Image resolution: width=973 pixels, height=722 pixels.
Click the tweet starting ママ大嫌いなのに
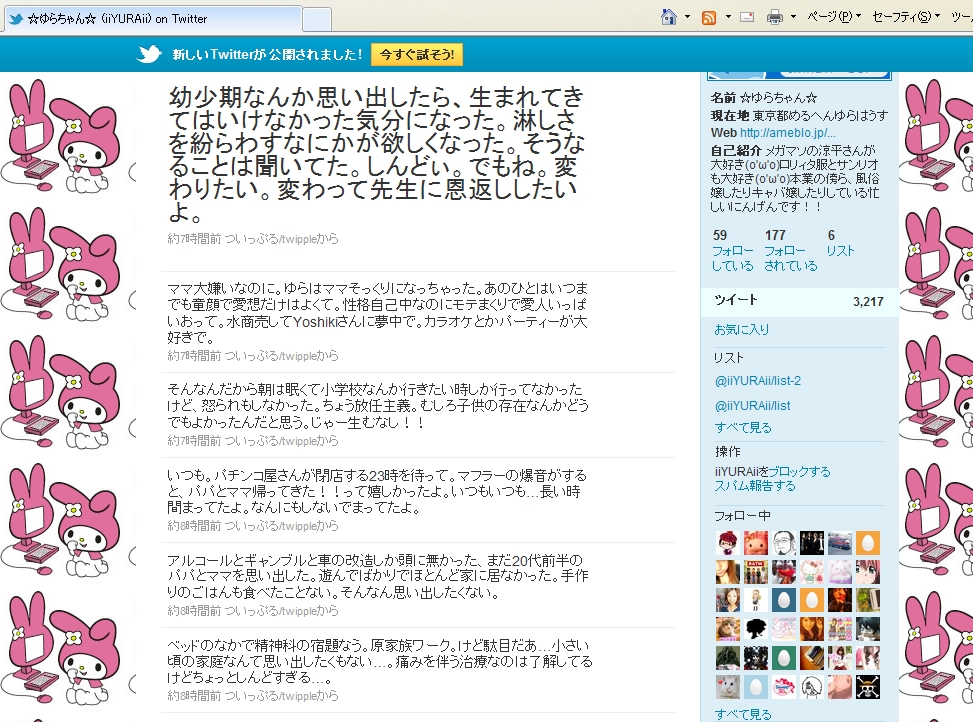pos(377,313)
